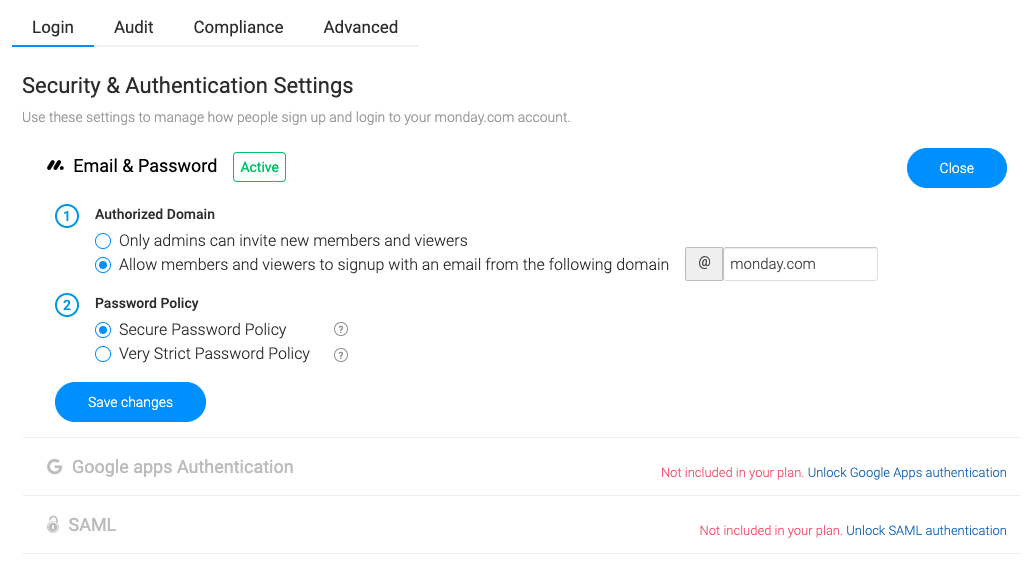The height and width of the screenshot is (572, 1028).
Task: Open the Compliance tab
Action: coord(239,27)
